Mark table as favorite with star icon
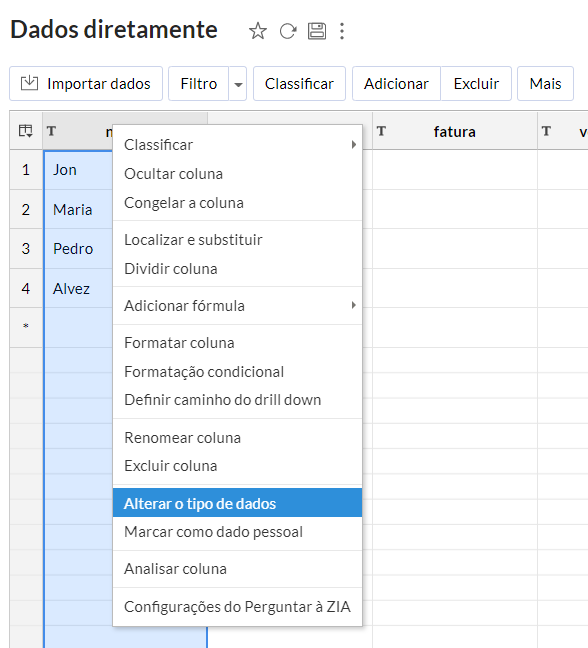 click(258, 31)
